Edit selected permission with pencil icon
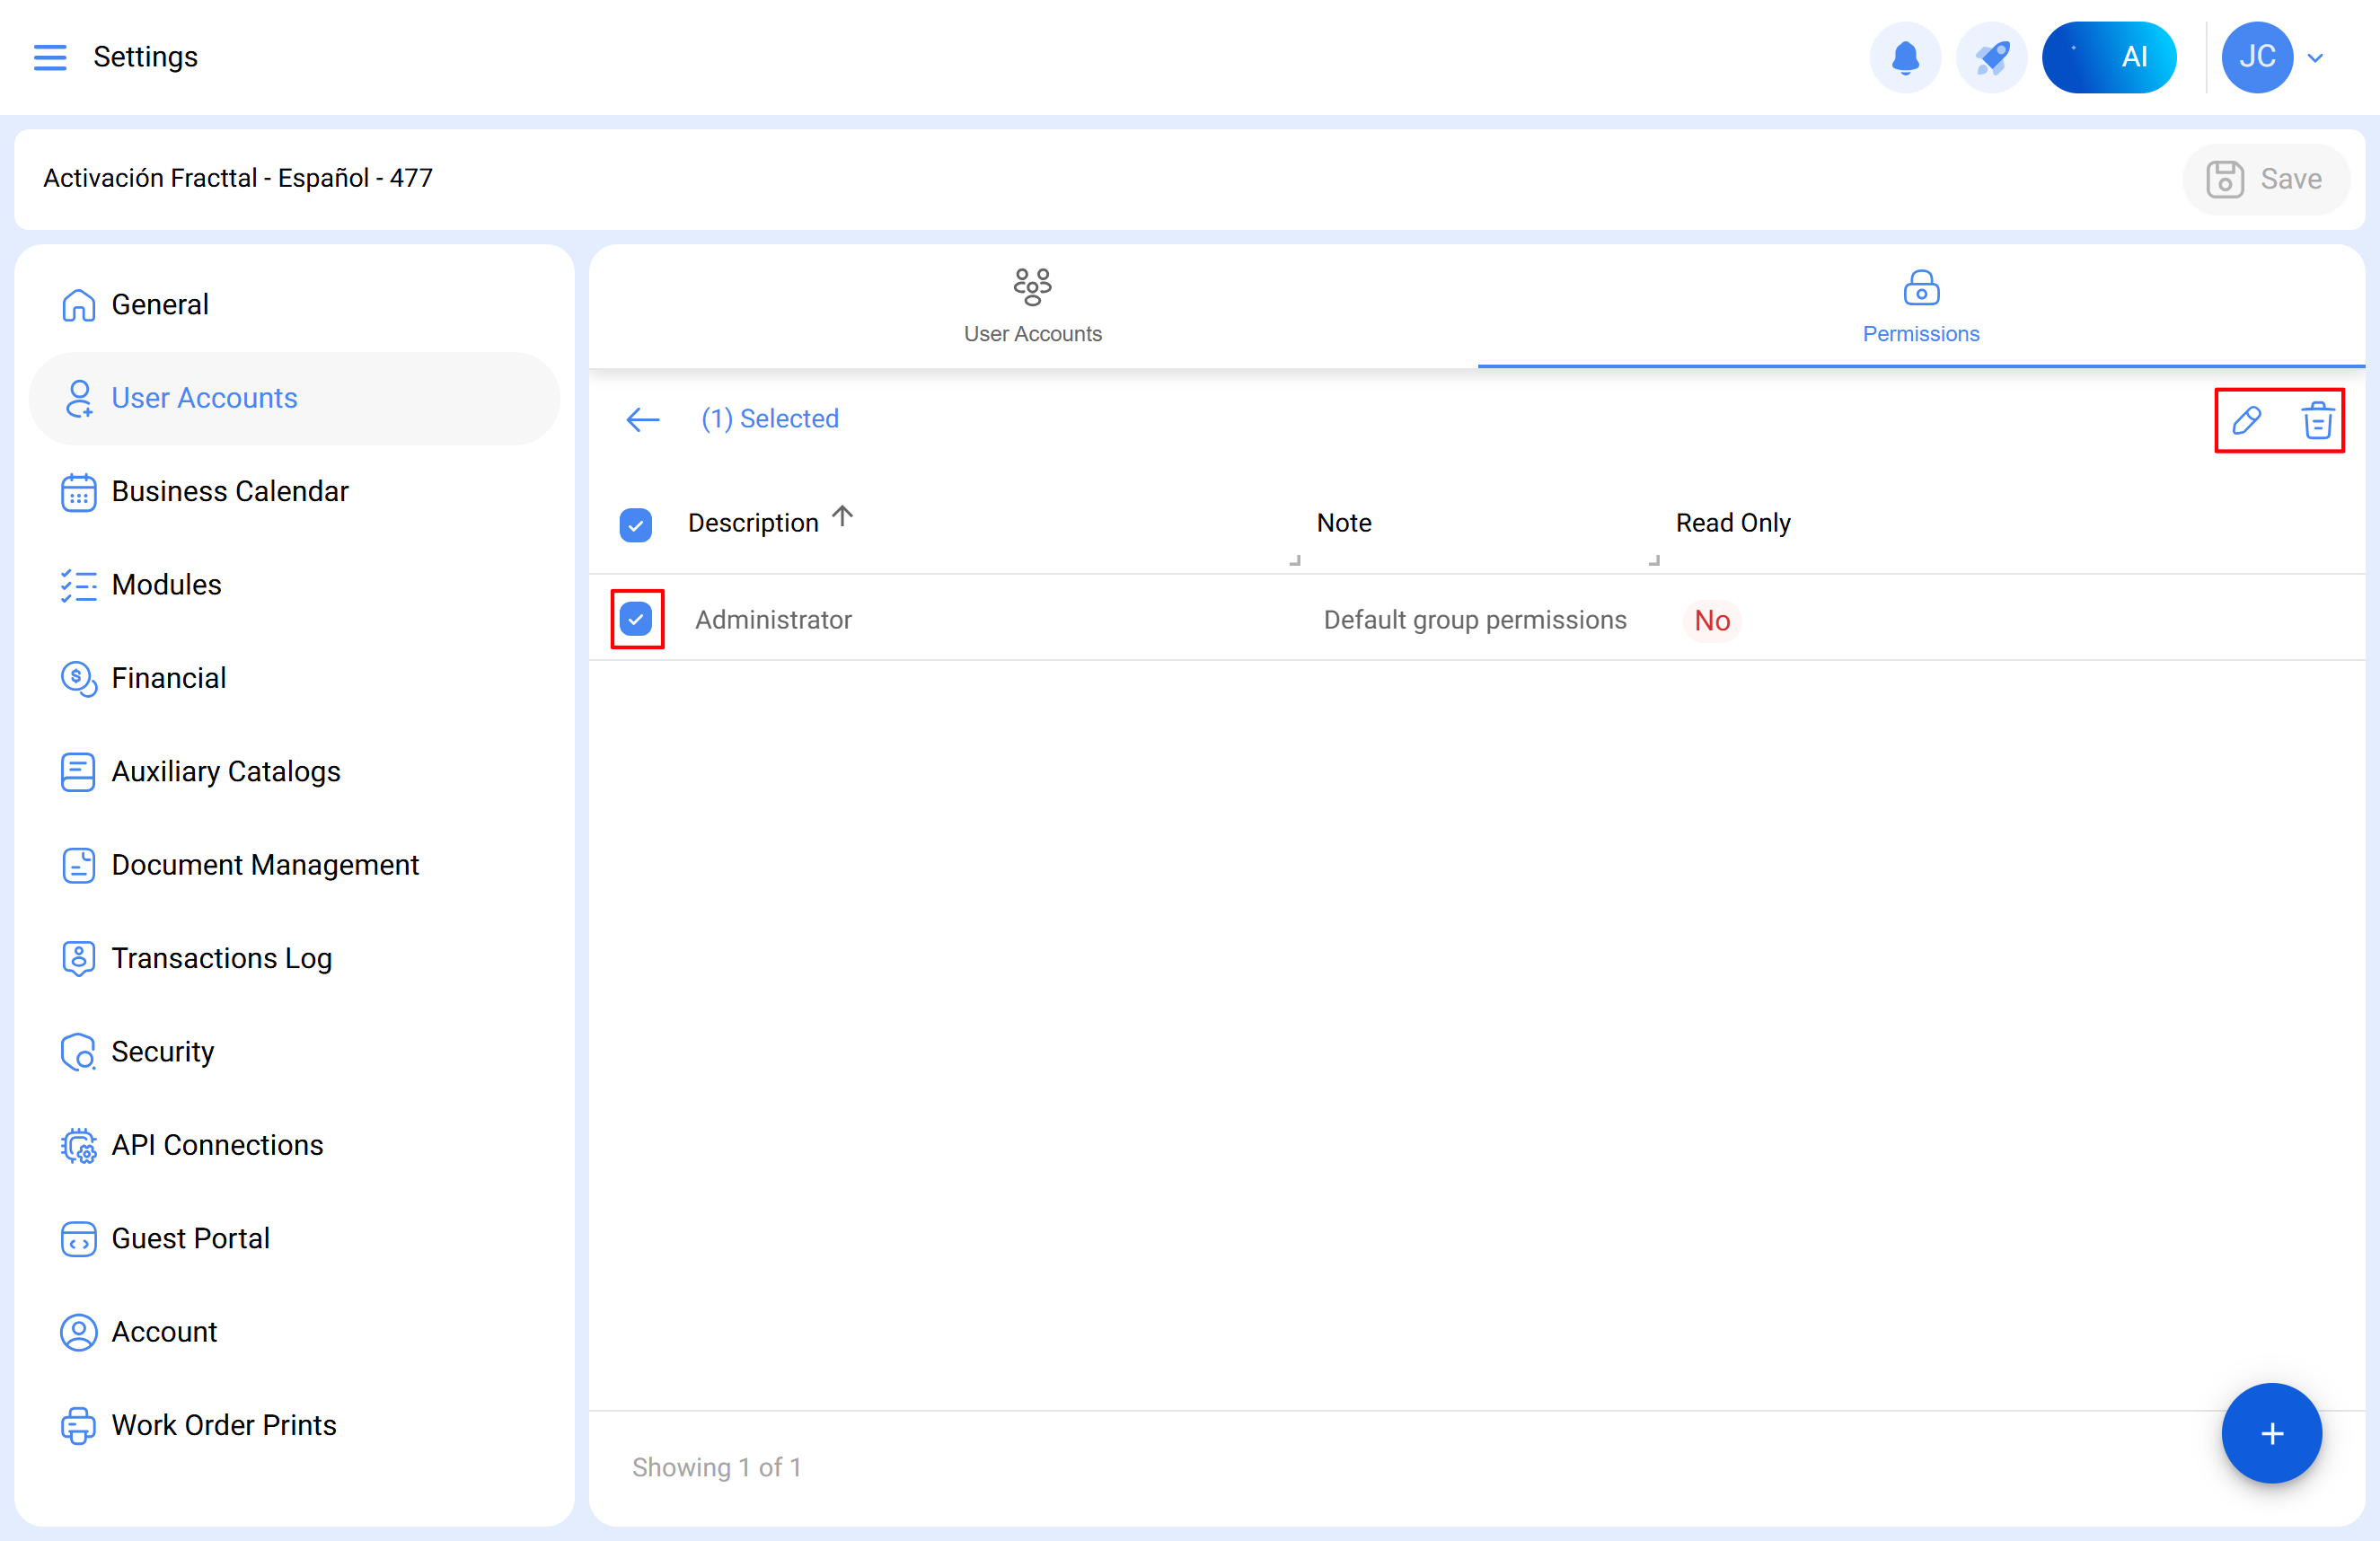2380x1541 pixels. (x=2246, y=420)
